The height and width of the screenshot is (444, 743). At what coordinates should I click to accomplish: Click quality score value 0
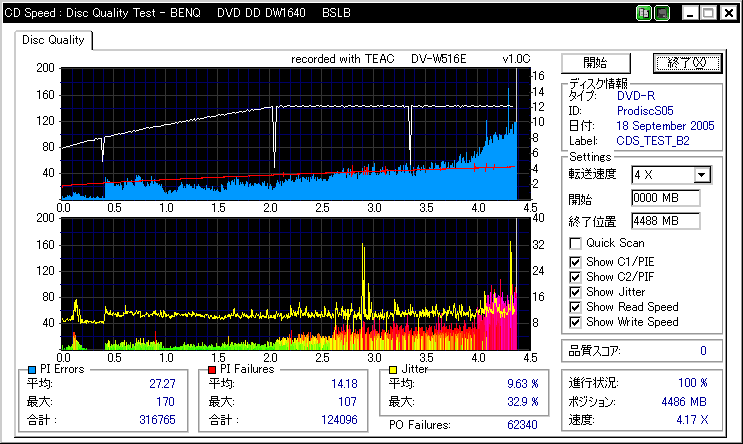tap(703, 351)
